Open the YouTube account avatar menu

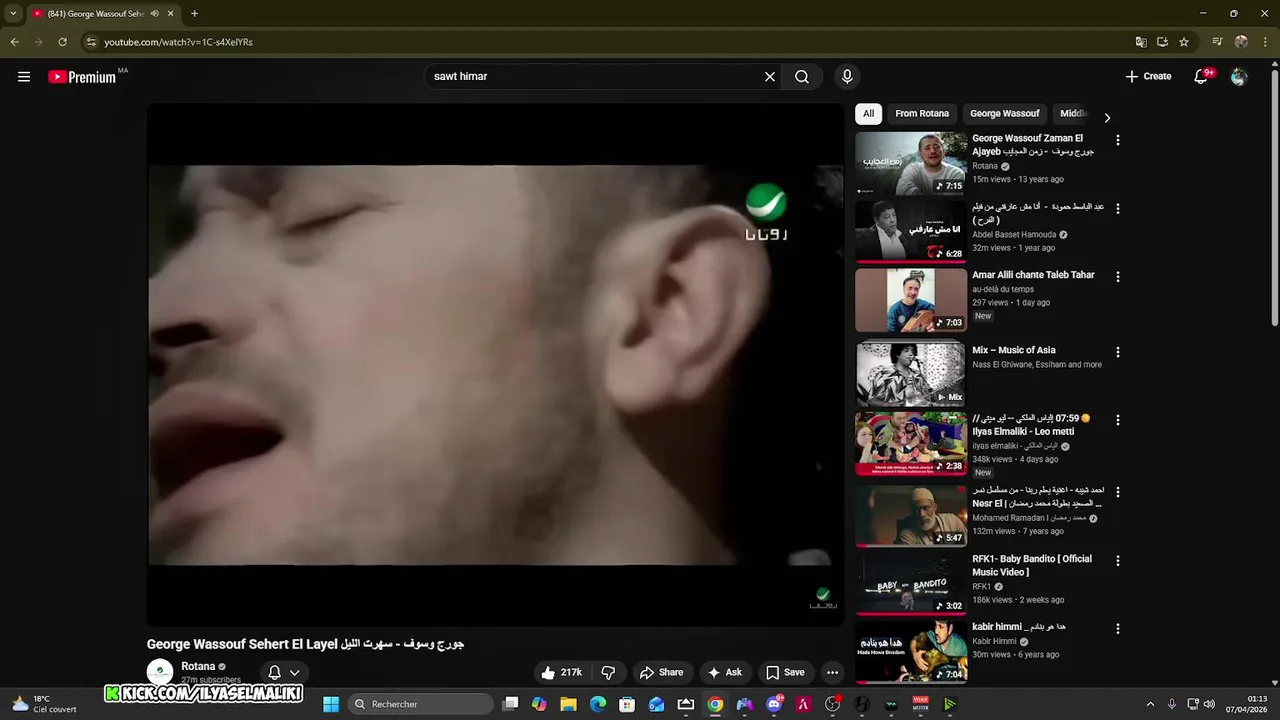pyautogui.click(x=1239, y=77)
